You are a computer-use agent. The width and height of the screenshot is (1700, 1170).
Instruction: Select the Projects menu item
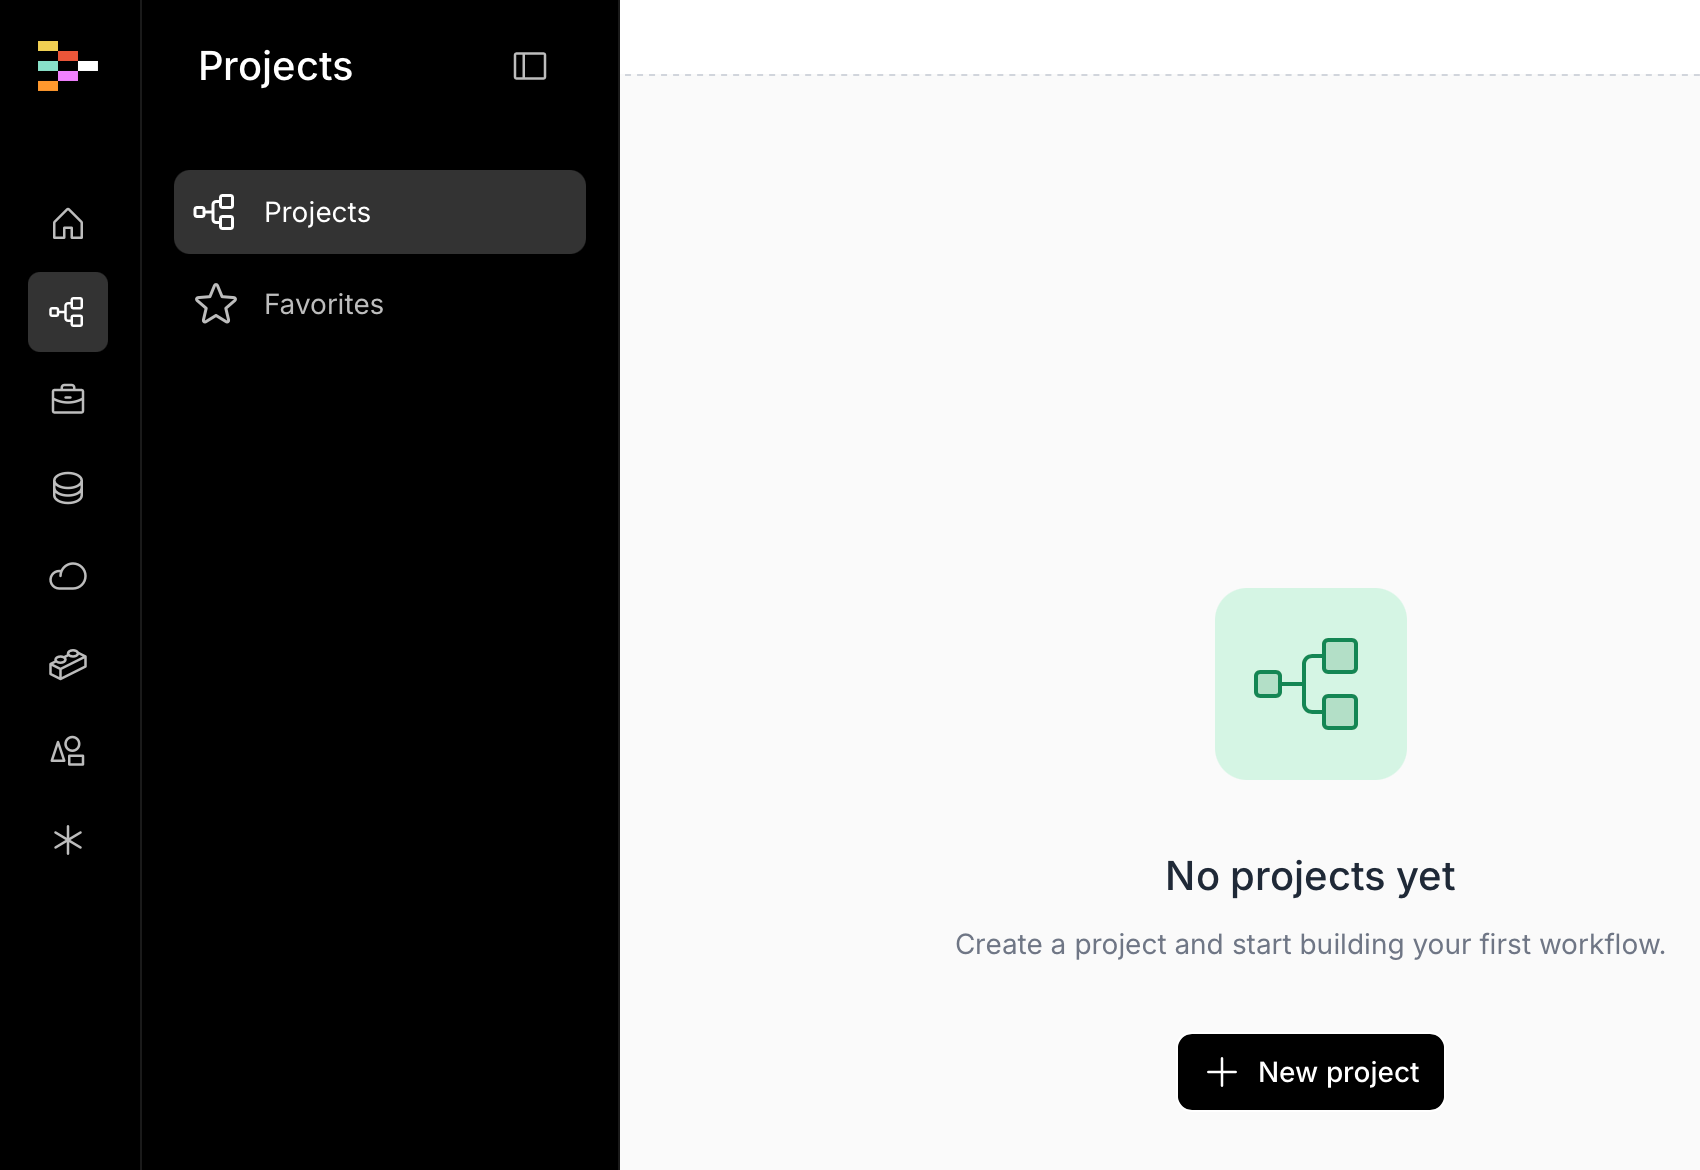[380, 212]
